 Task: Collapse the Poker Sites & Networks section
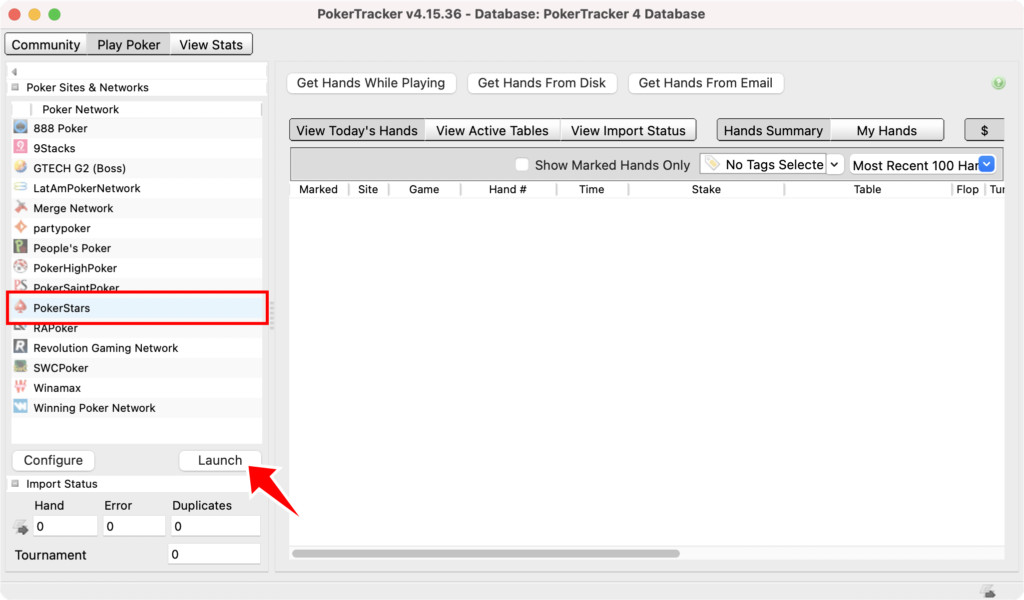click(15, 87)
